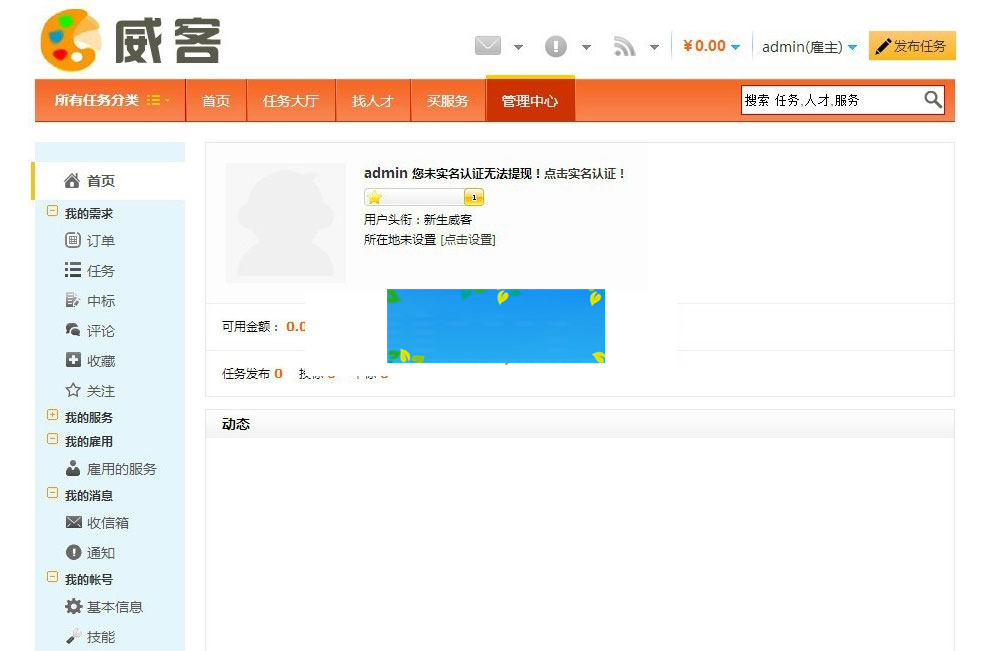Click the notification exclamation icon at the top

coord(557,45)
